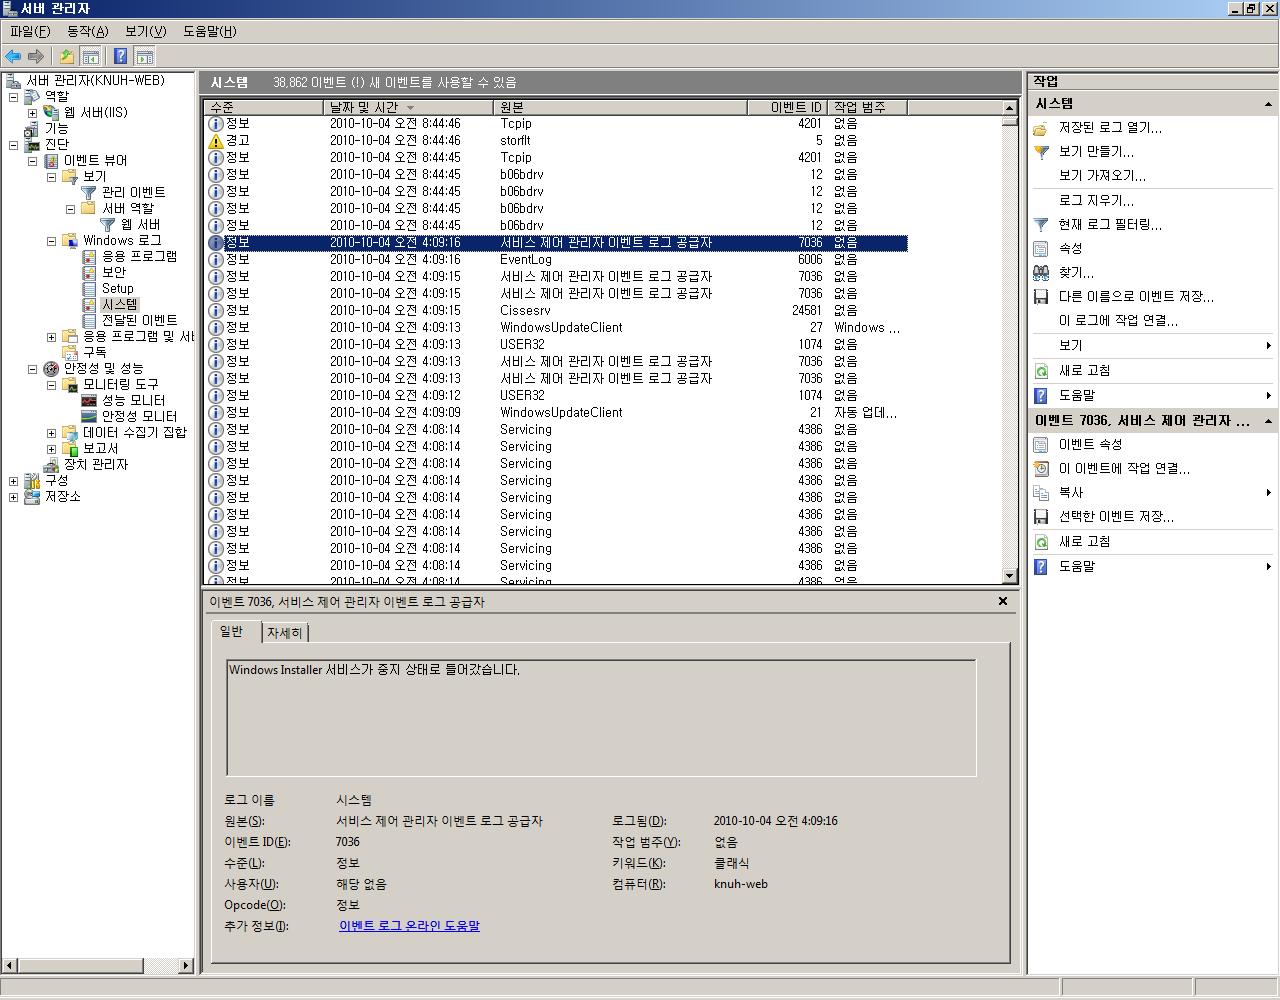Screen dimensions: 1280x1000
Task: Click the 장치 관리자 icon
Action: pyautogui.click(x=52, y=464)
